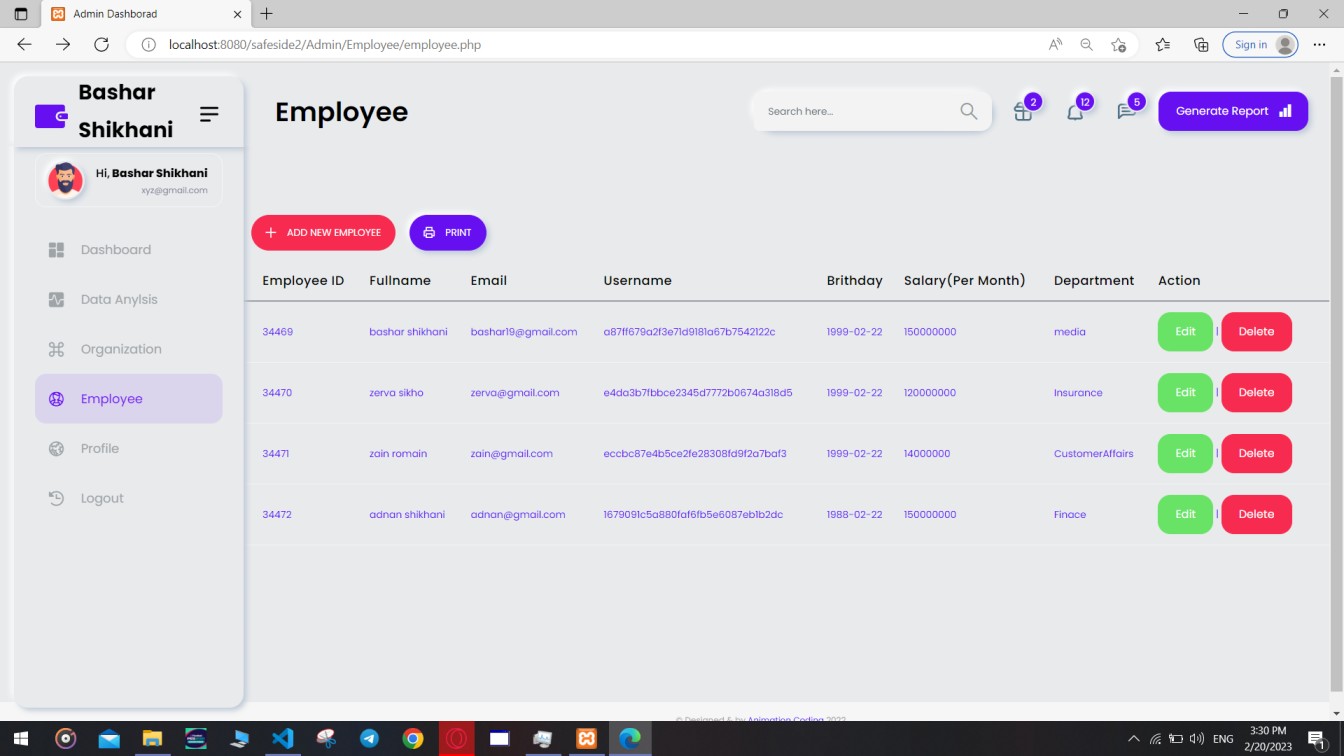The height and width of the screenshot is (756, 1344).
Task: Click the Generate Report button
Action: click(1232, 111)
